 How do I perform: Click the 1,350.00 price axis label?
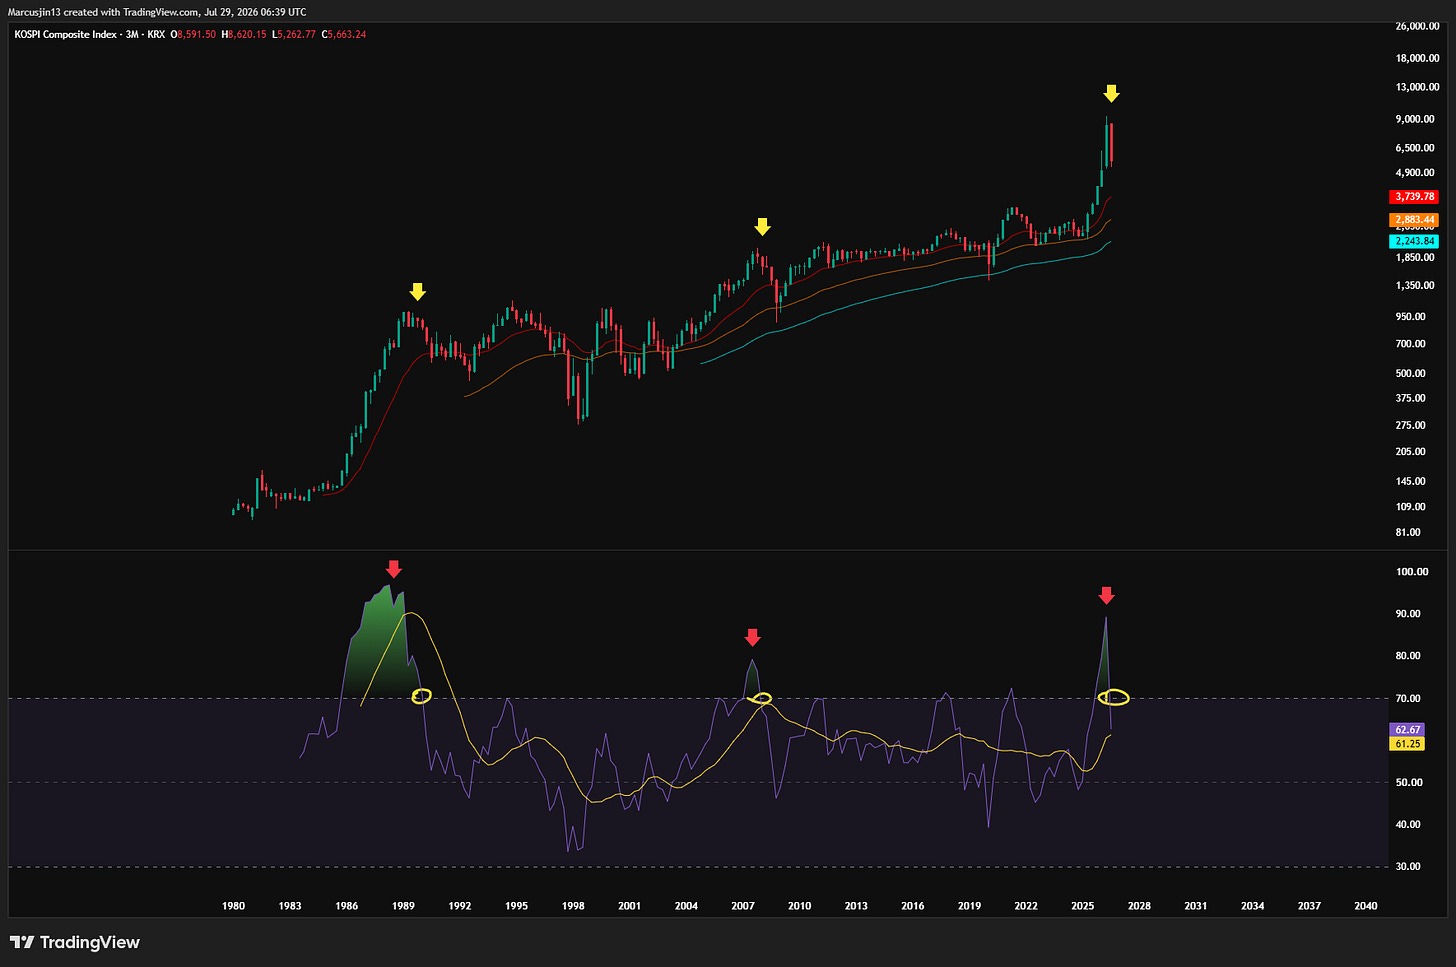click(x=1415, y=286)
